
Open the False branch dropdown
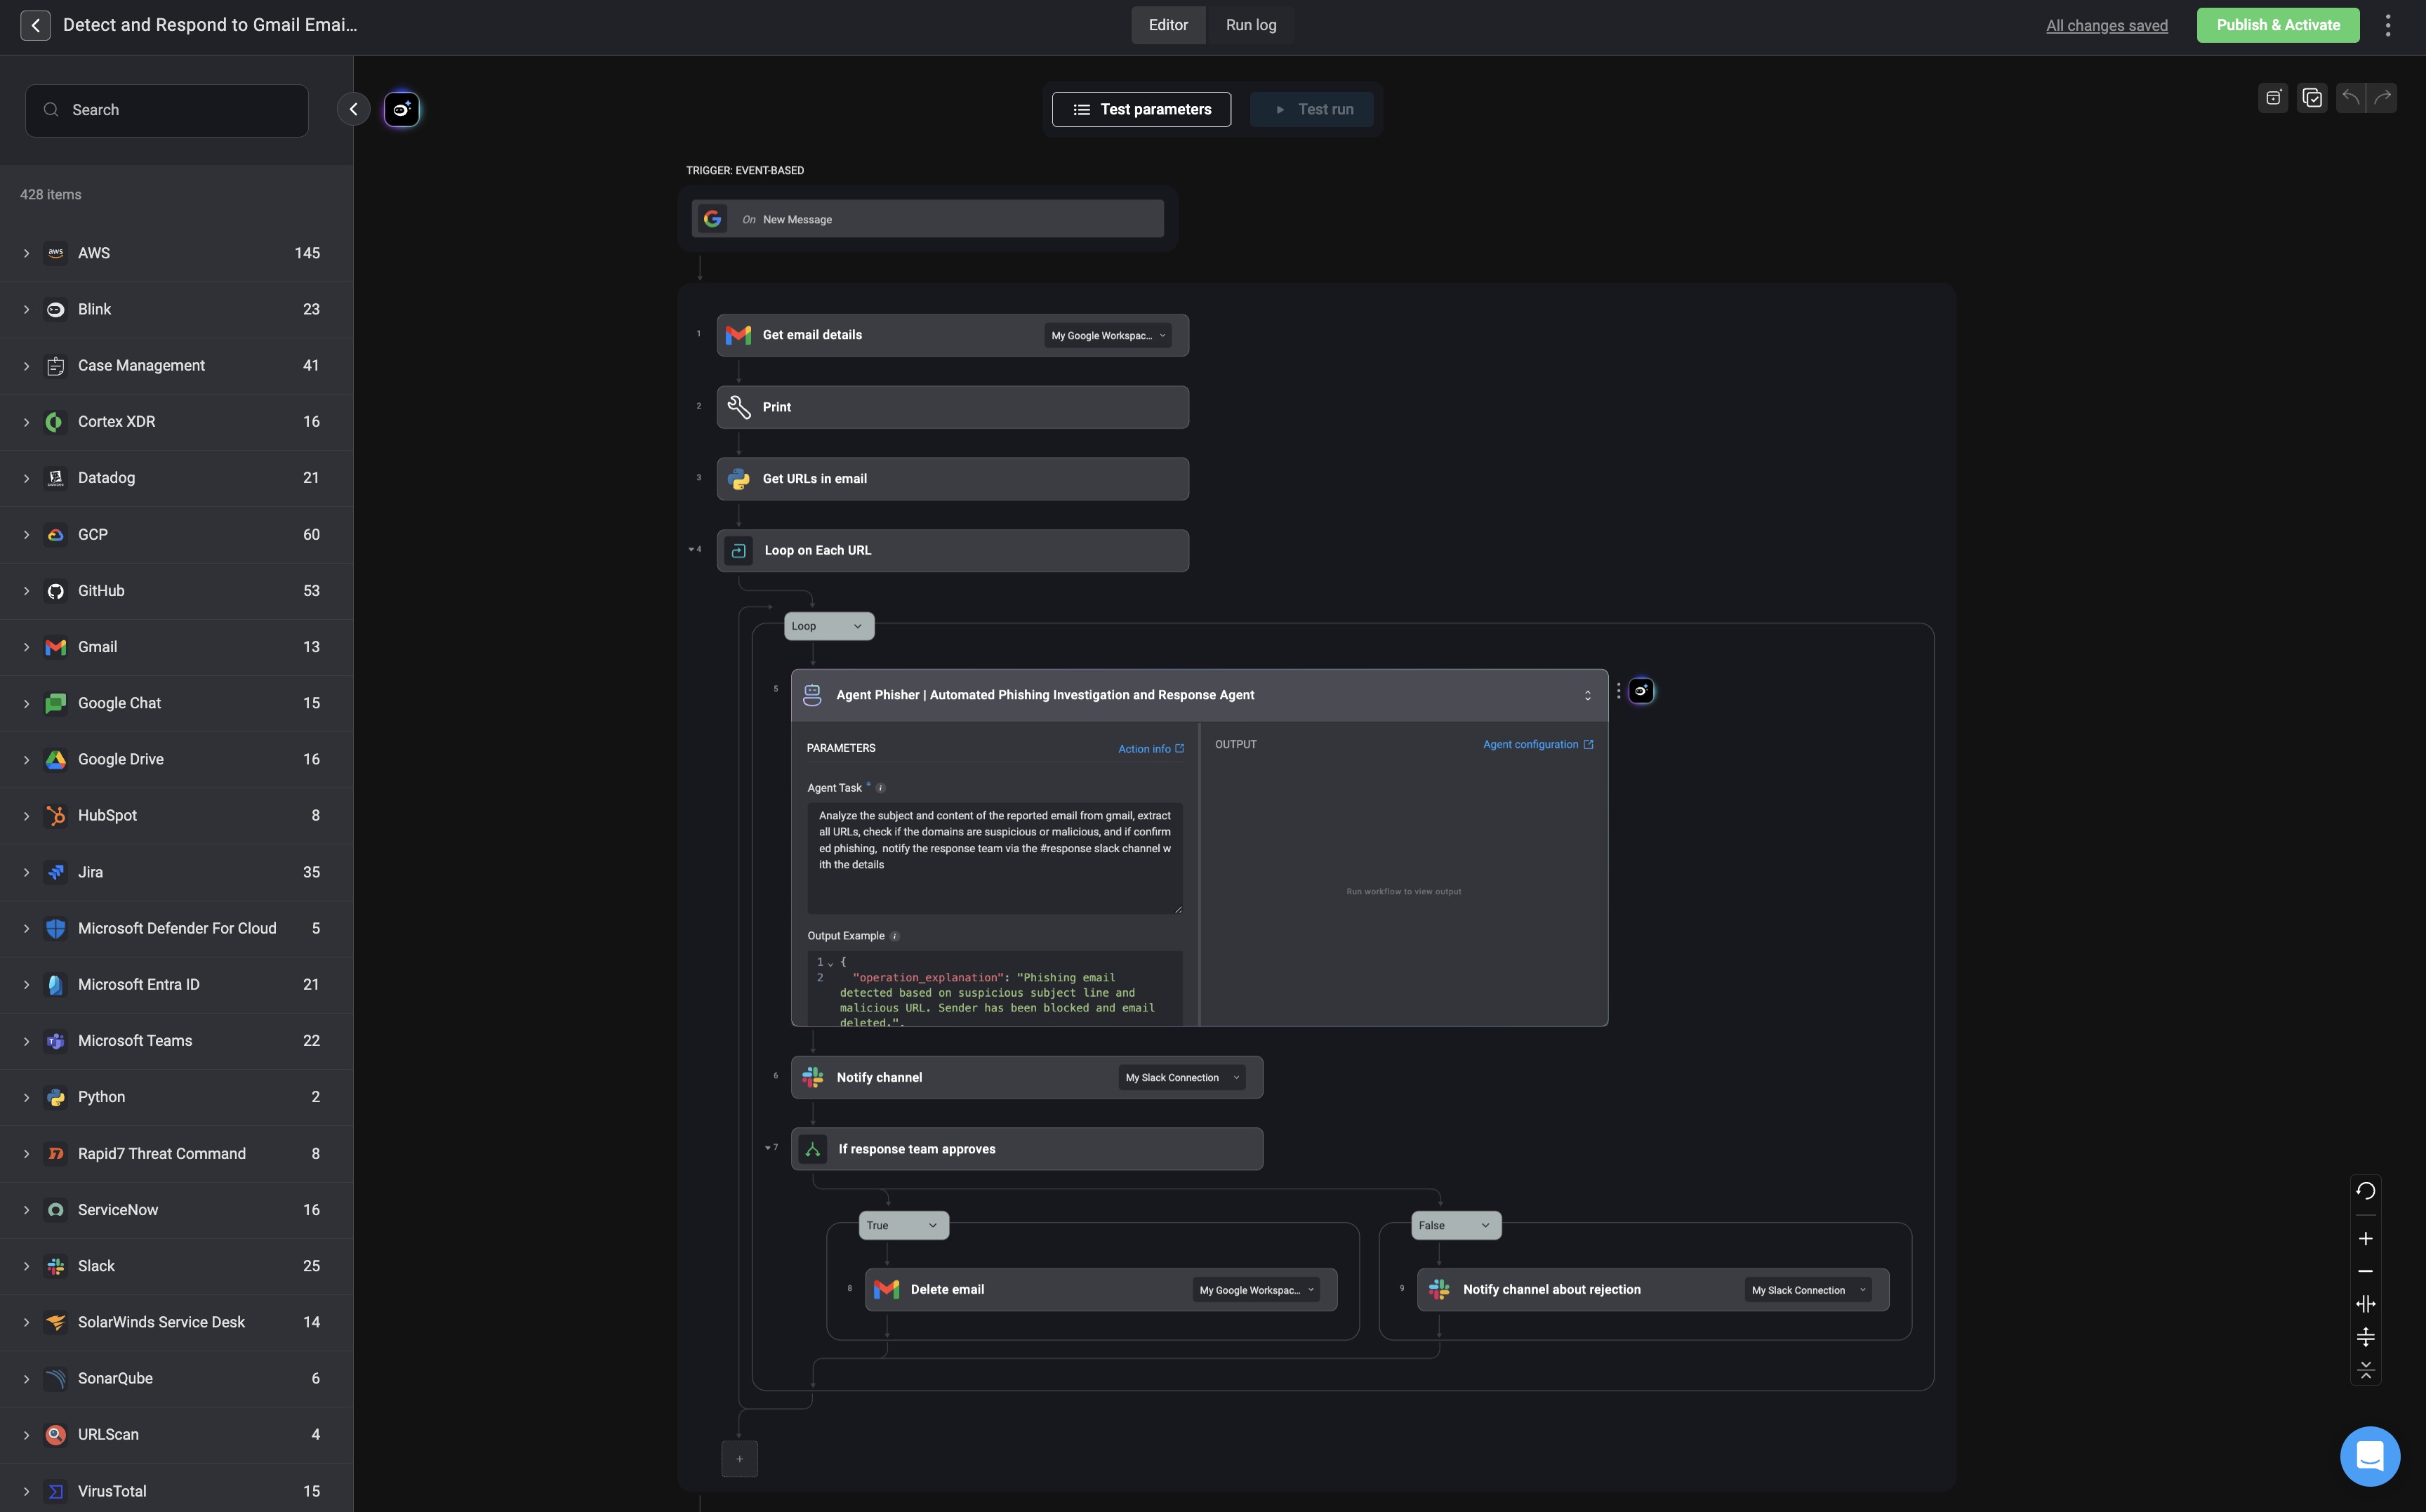pyautogui.click(x=1456, y=1226)
